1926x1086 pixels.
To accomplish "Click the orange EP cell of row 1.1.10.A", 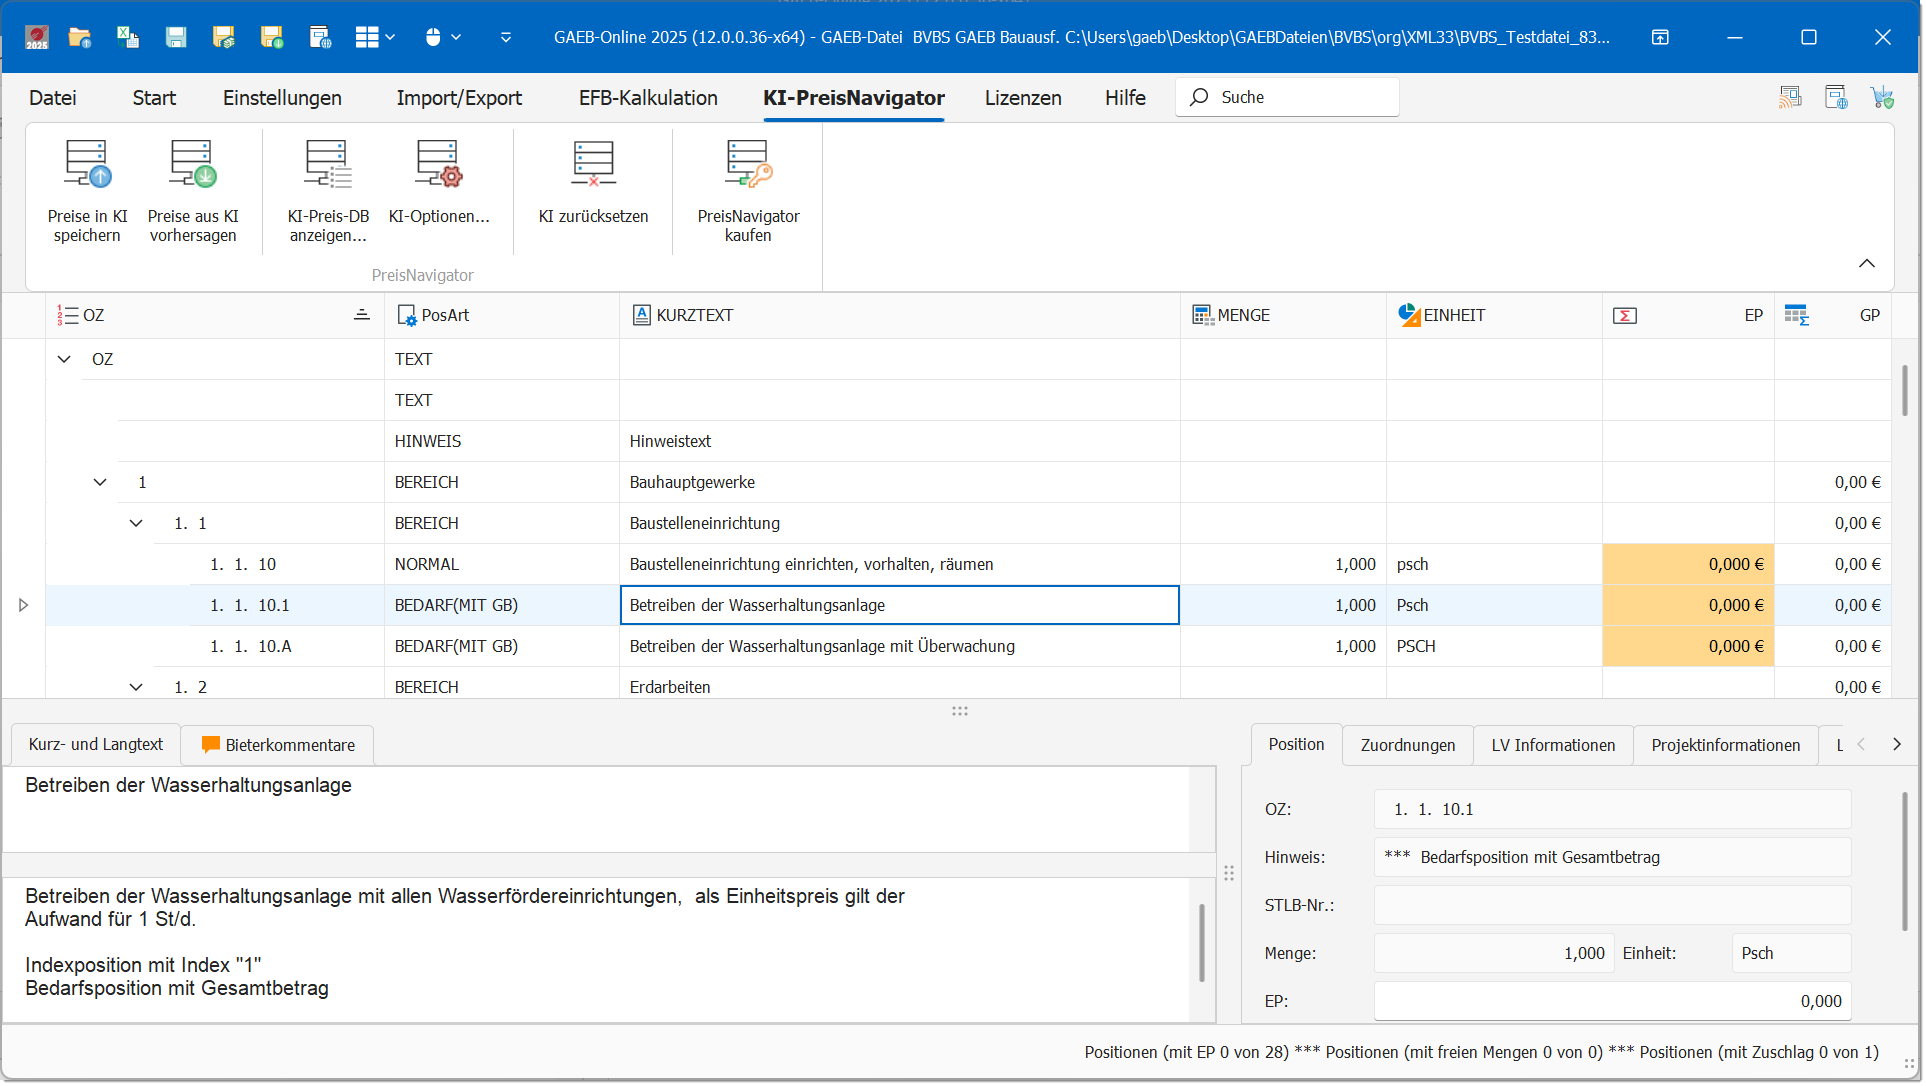I will [1688, 647].
